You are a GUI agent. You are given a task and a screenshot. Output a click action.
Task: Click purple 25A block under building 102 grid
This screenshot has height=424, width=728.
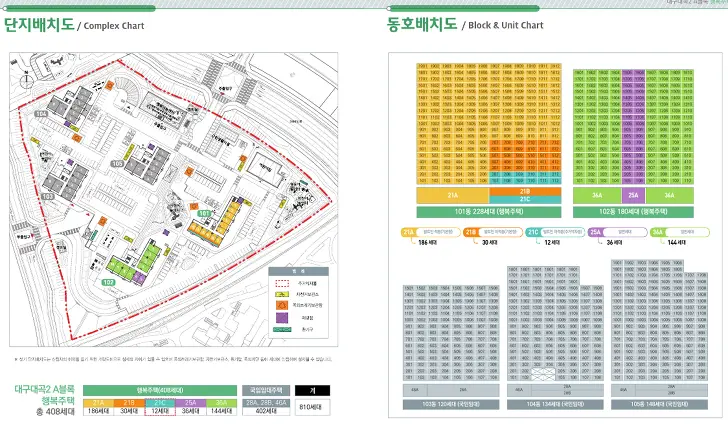coord(633,196)
